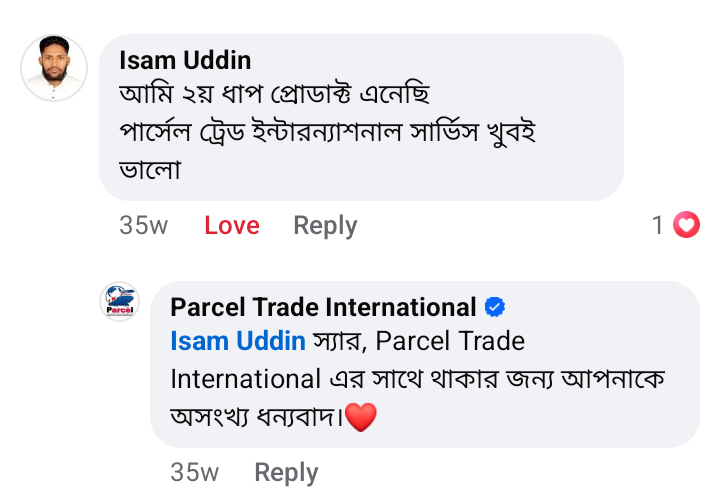Click the line starting 'পার্সেল ট্রেড ইন্টারন্যাশনাল'

327,132
